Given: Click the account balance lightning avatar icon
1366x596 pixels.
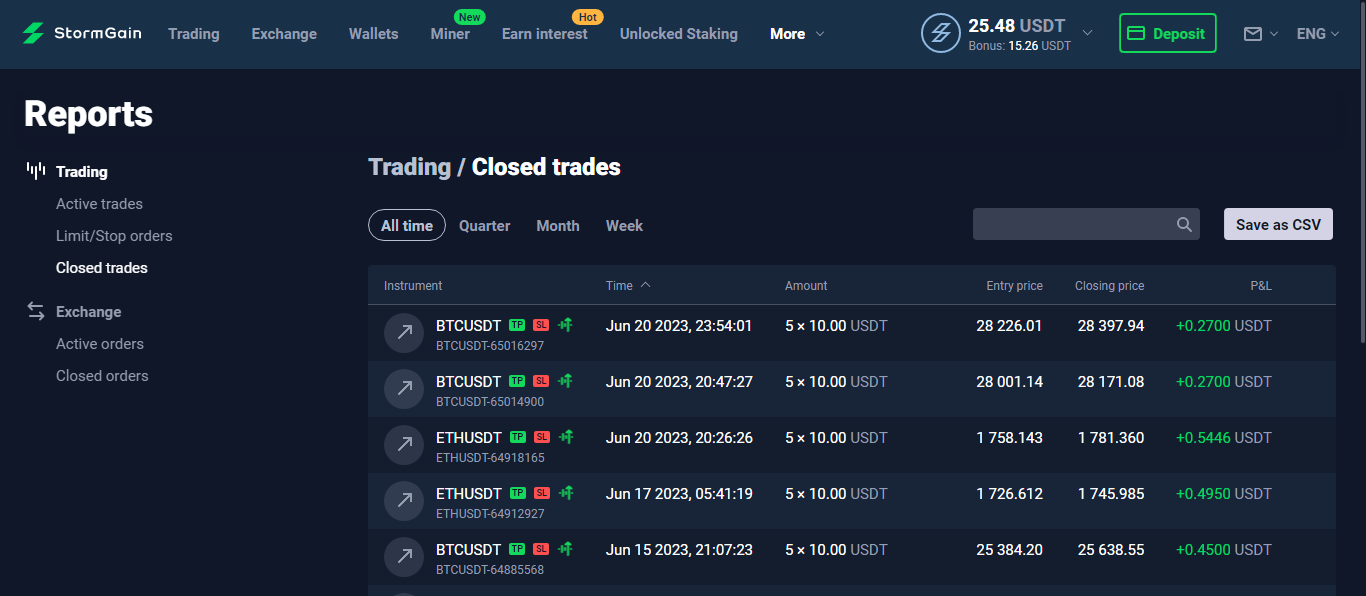Looking at the screenshot, I should point(940,33).
